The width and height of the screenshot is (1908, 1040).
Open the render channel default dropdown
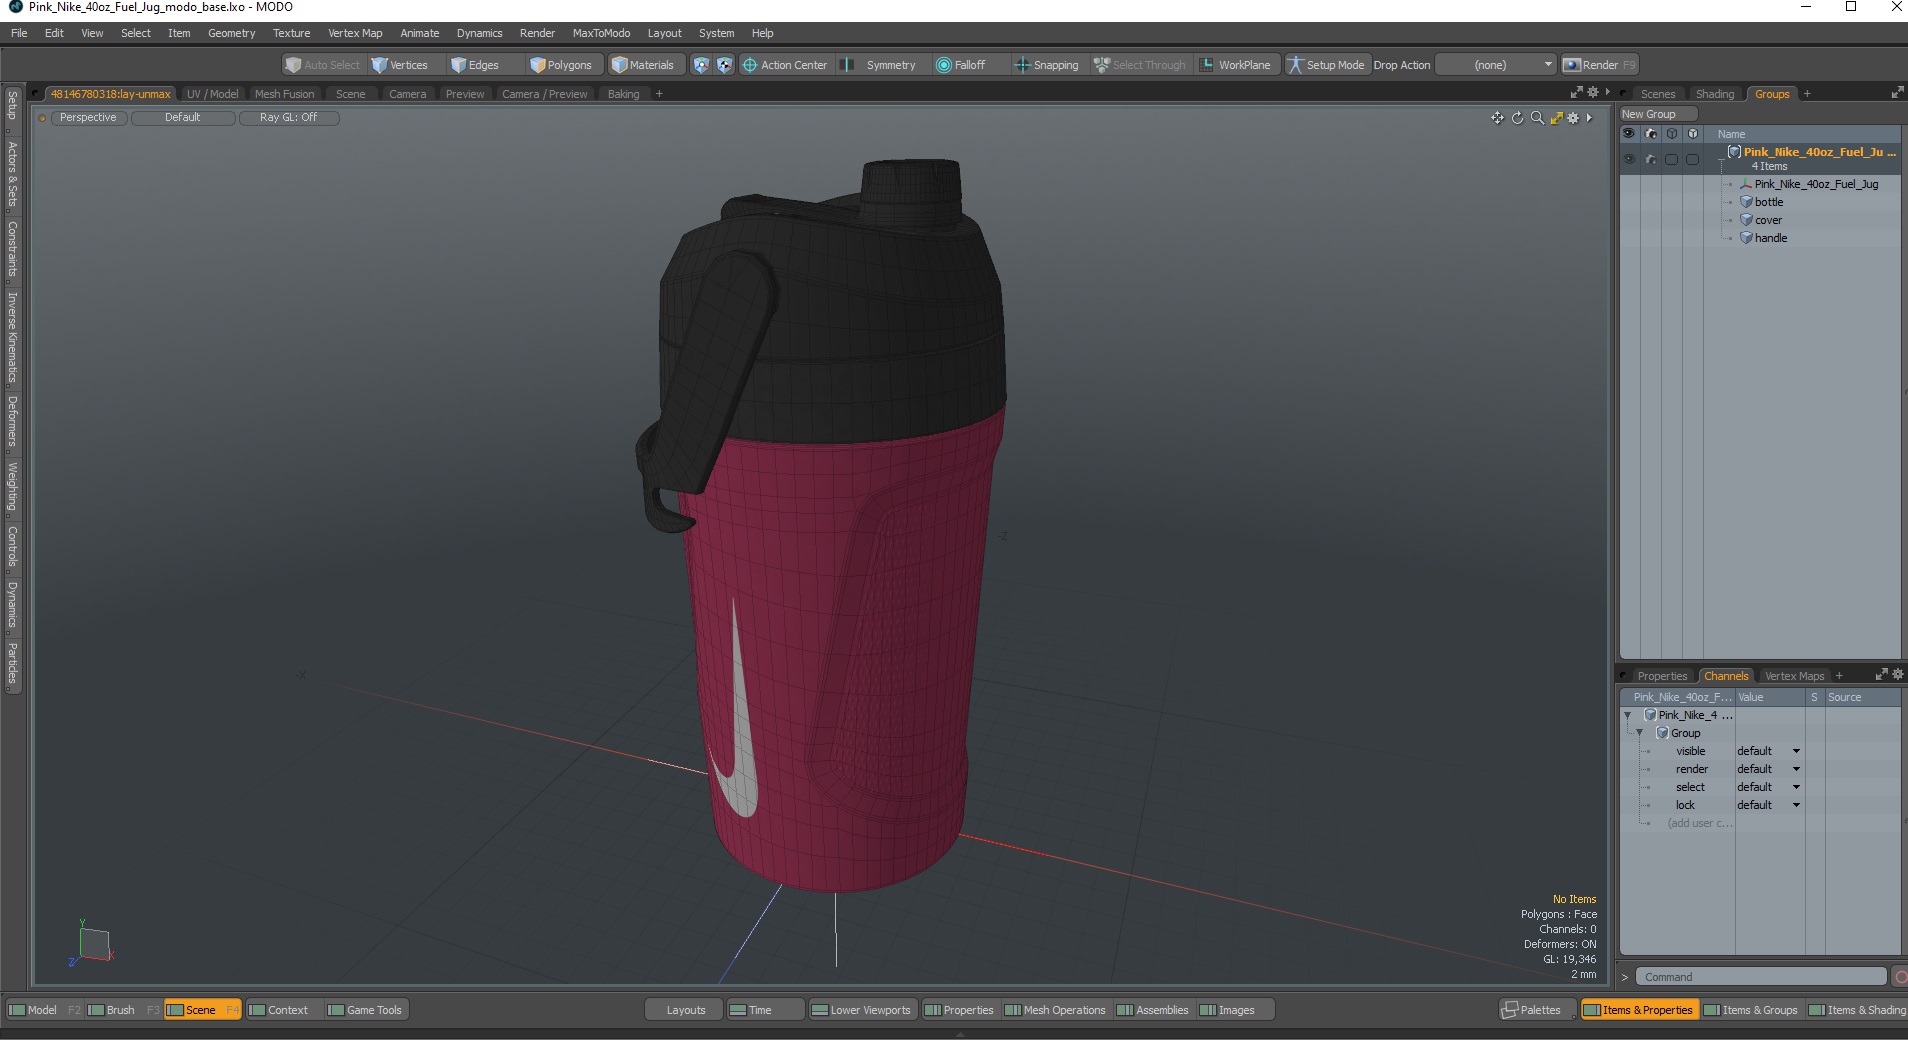point(1768,769)
